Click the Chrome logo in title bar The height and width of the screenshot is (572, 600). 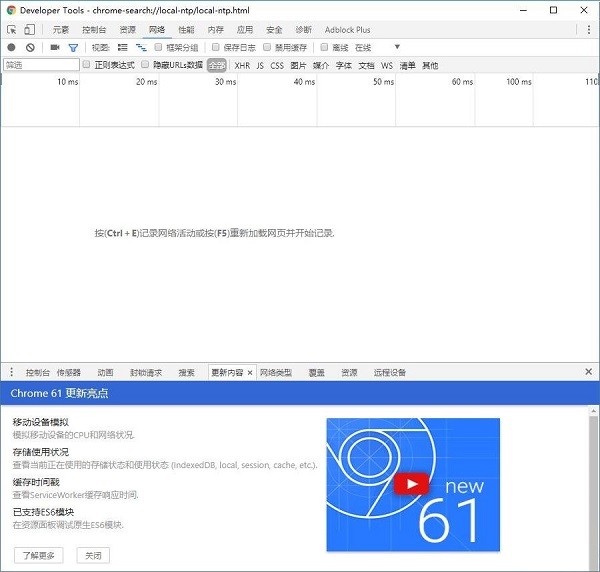pos(11,10)
